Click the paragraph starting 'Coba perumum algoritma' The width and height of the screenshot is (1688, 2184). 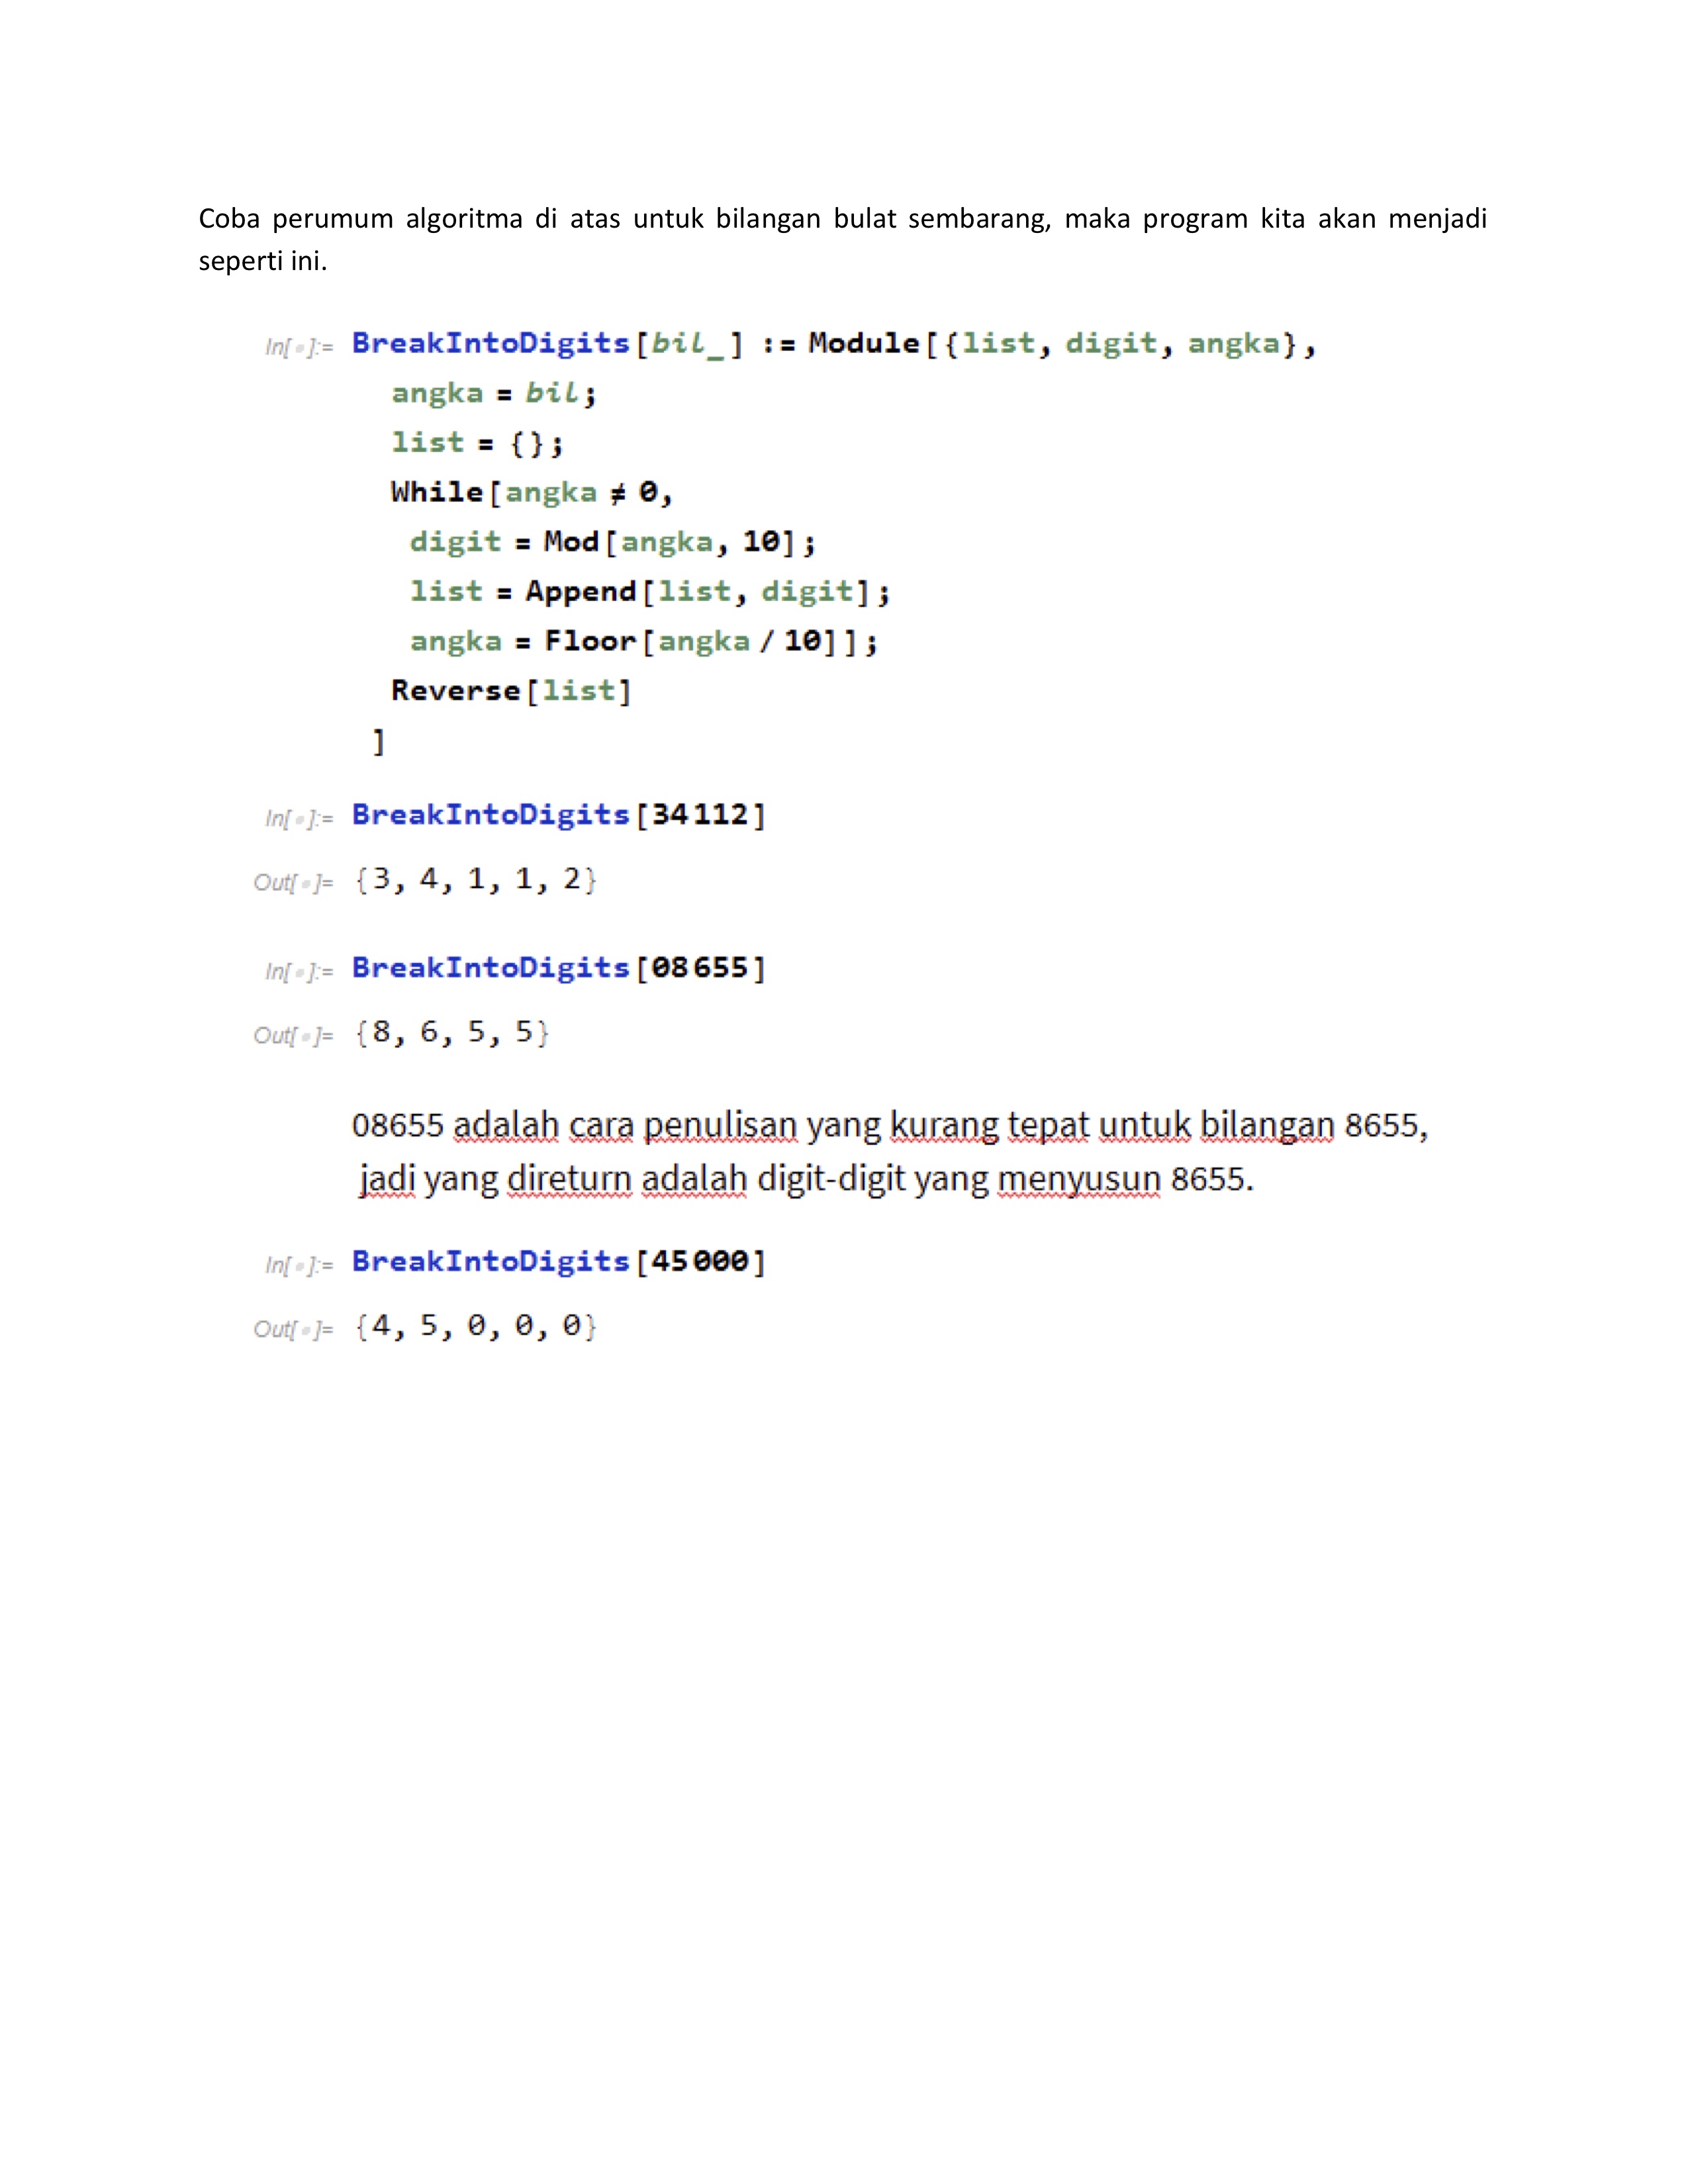point(843,239)
